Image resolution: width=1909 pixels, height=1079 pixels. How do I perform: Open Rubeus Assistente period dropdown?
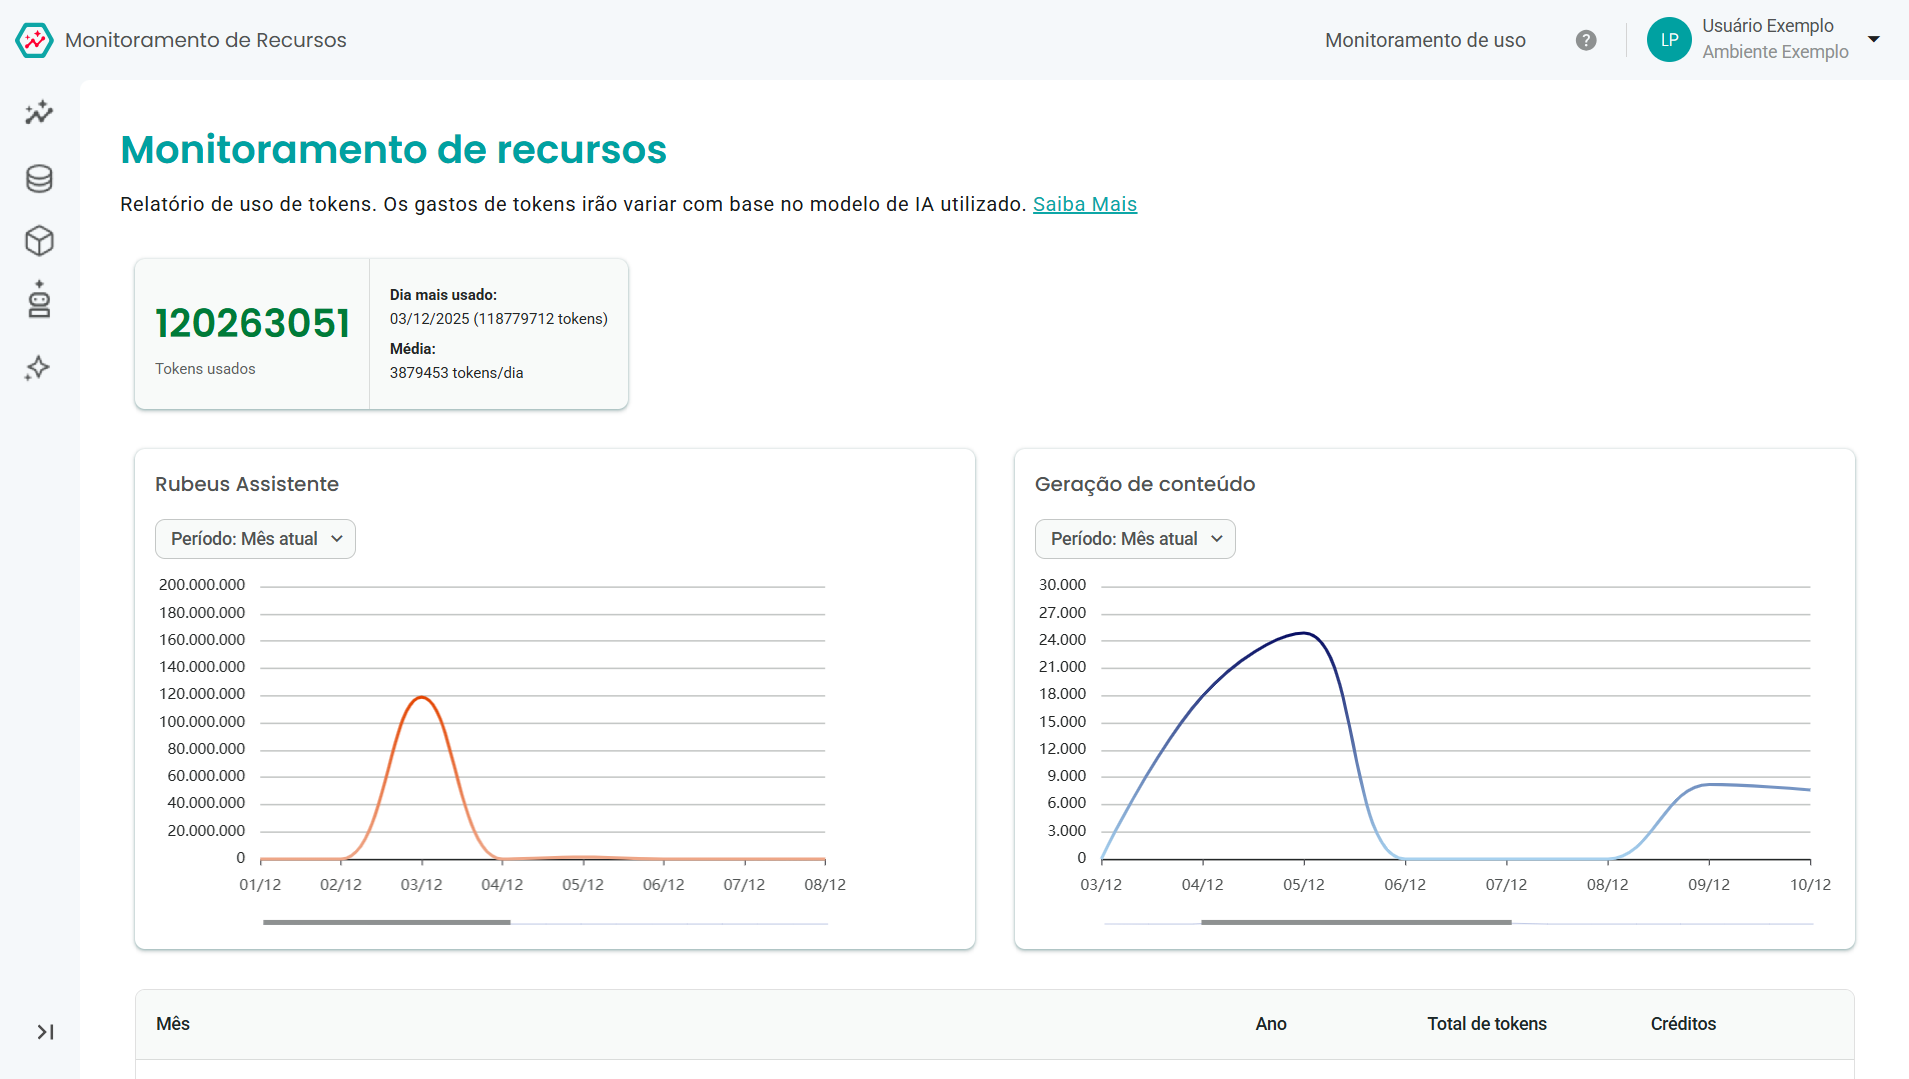(x=255, y=539)
